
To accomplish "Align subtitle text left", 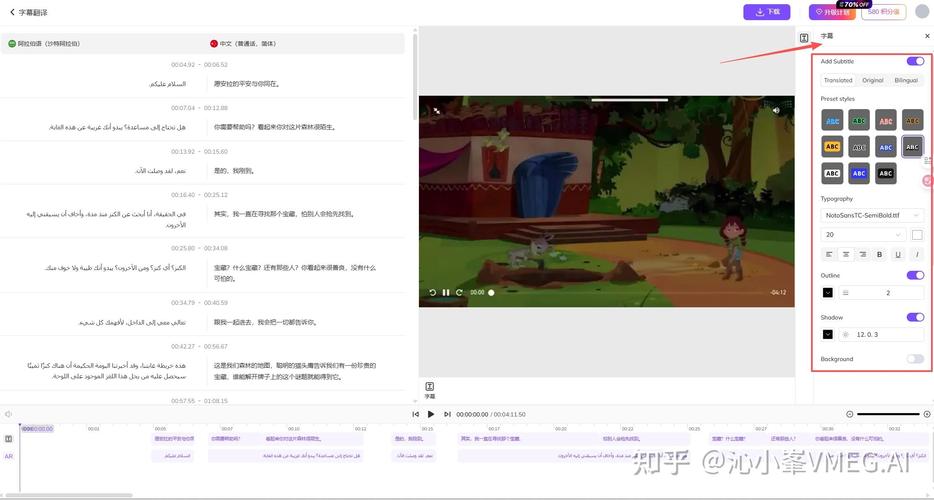I will tap(829, 254).
